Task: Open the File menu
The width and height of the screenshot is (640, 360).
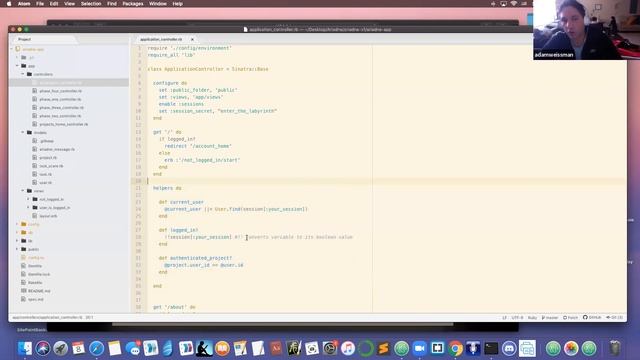Action: tap(40, 4)
